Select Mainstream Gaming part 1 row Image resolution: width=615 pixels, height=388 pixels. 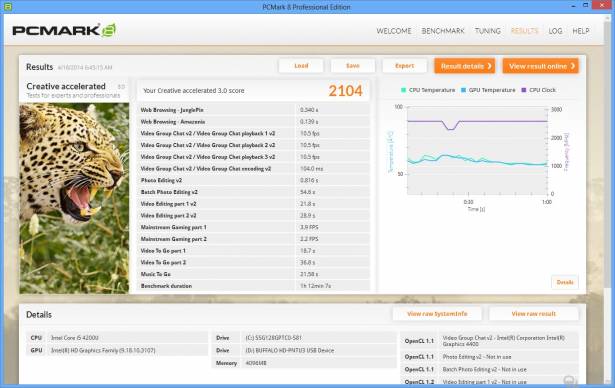click(253, 227)
